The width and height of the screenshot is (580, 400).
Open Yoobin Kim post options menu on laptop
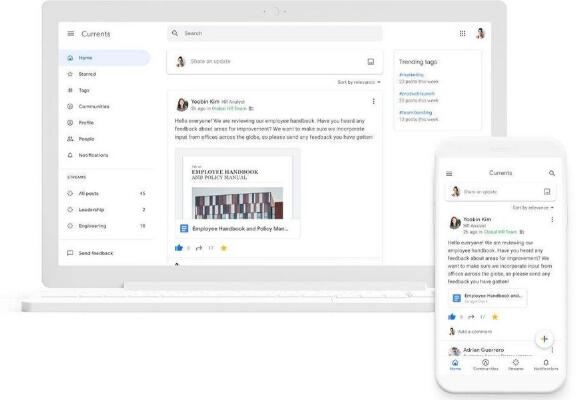(x=374, y=101)
